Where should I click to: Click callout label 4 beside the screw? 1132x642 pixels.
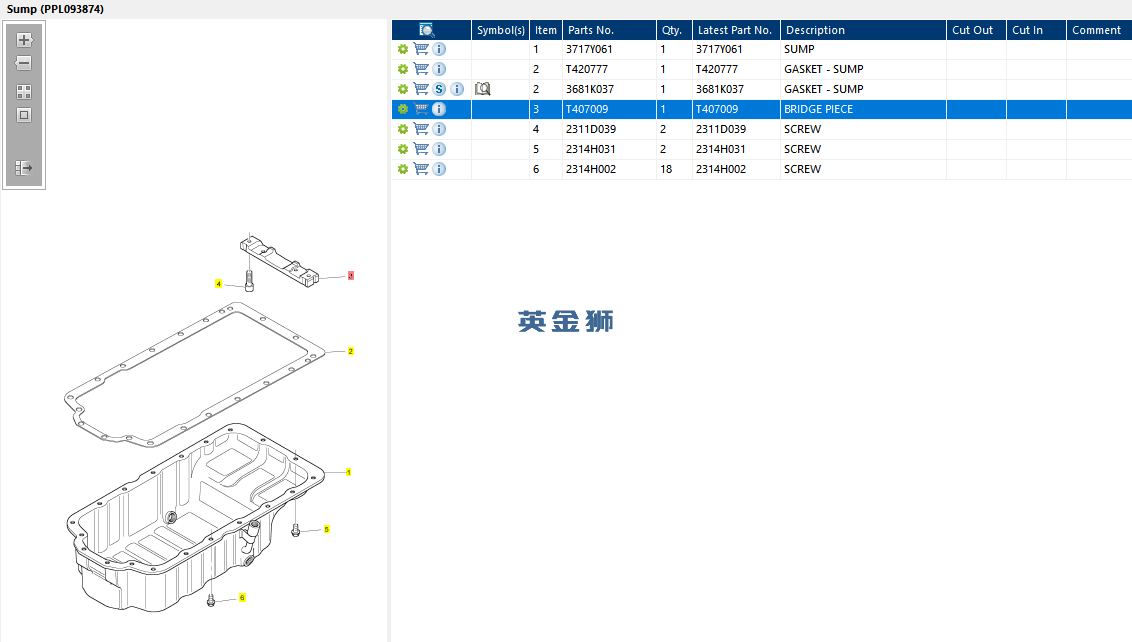point(218,284)
